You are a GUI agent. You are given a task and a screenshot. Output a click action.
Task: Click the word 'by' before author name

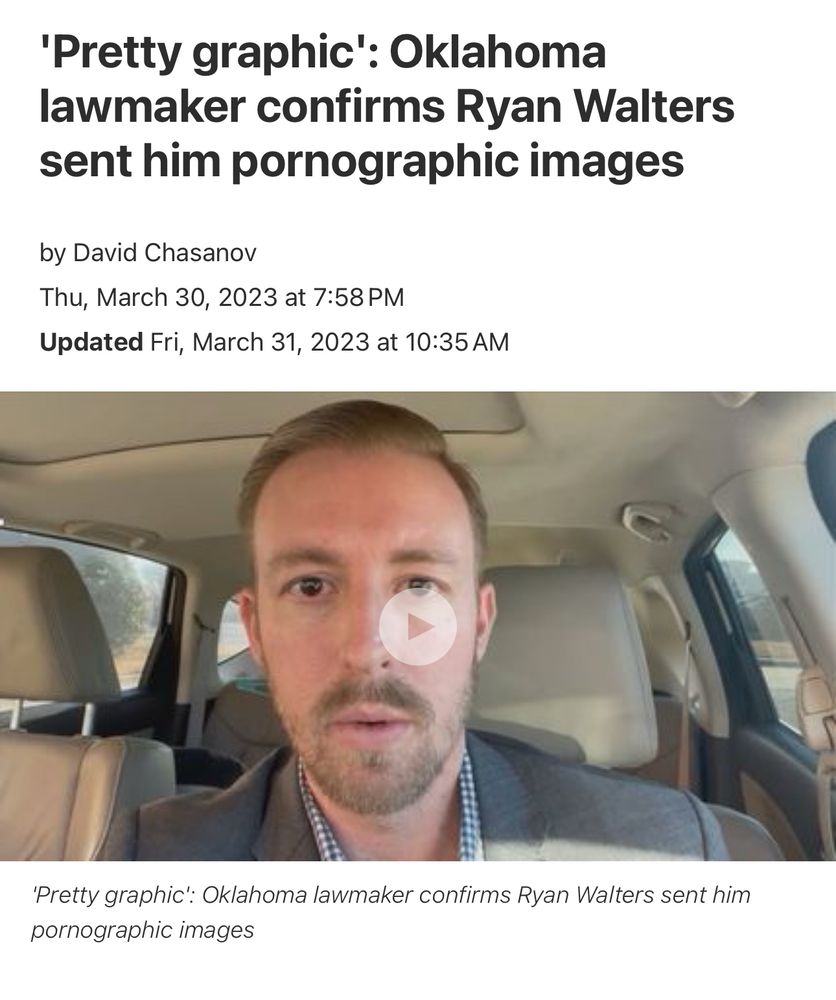[52, 253]
